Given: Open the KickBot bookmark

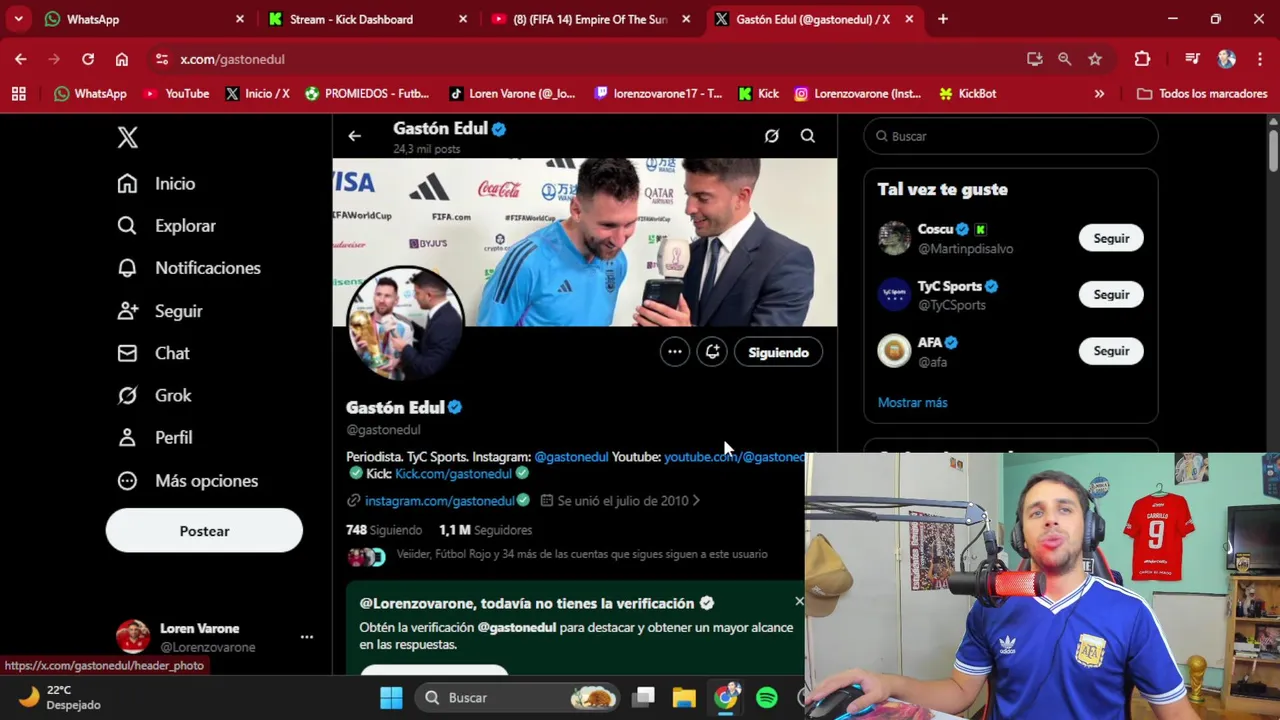Looking at the screenshot, I should pos(967,94).
